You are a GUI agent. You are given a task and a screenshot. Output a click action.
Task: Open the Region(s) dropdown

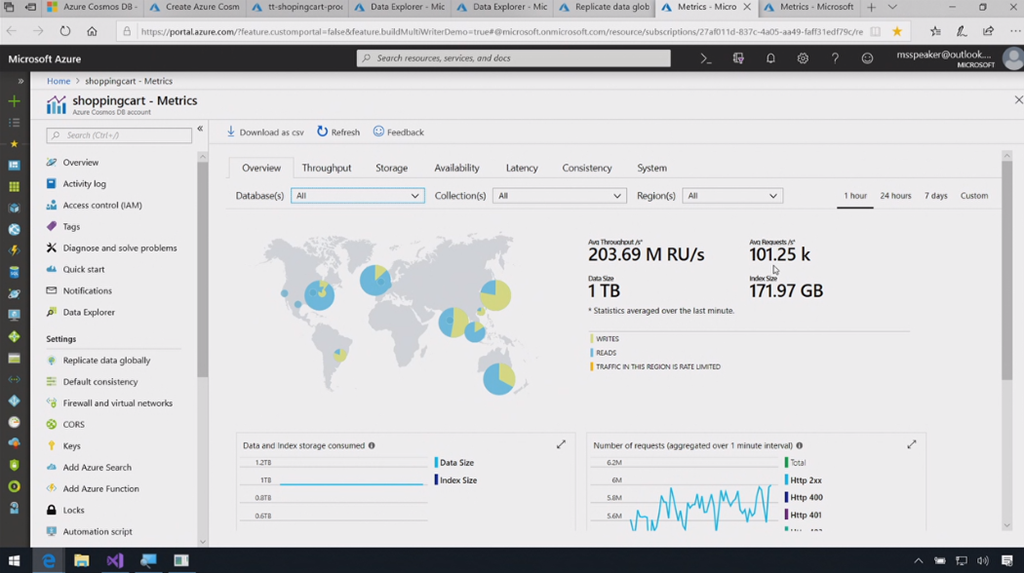732,196
